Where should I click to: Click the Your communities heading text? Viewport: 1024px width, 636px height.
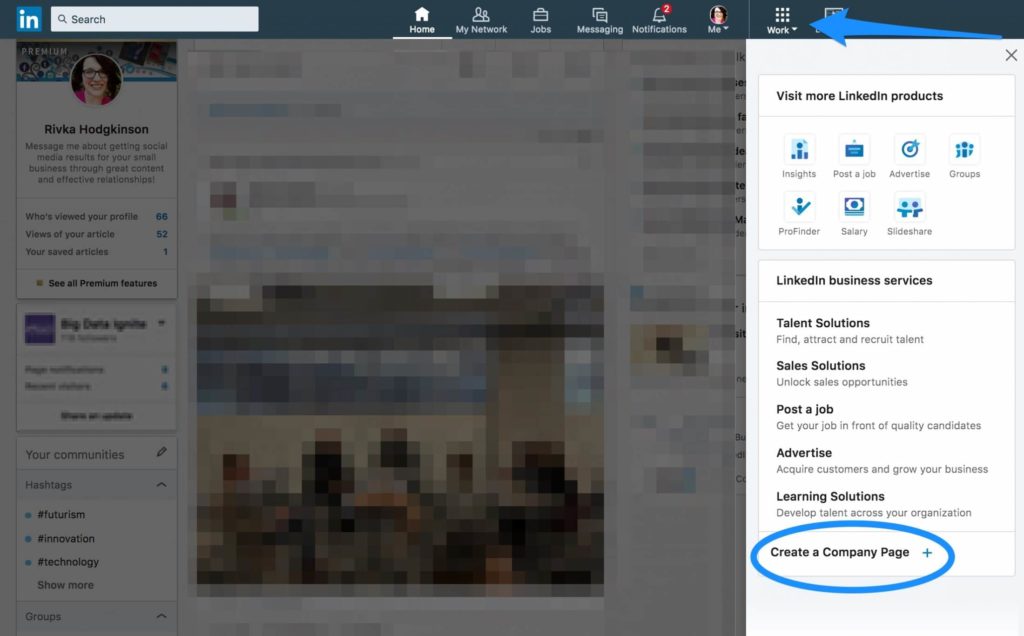pos(74,454)
